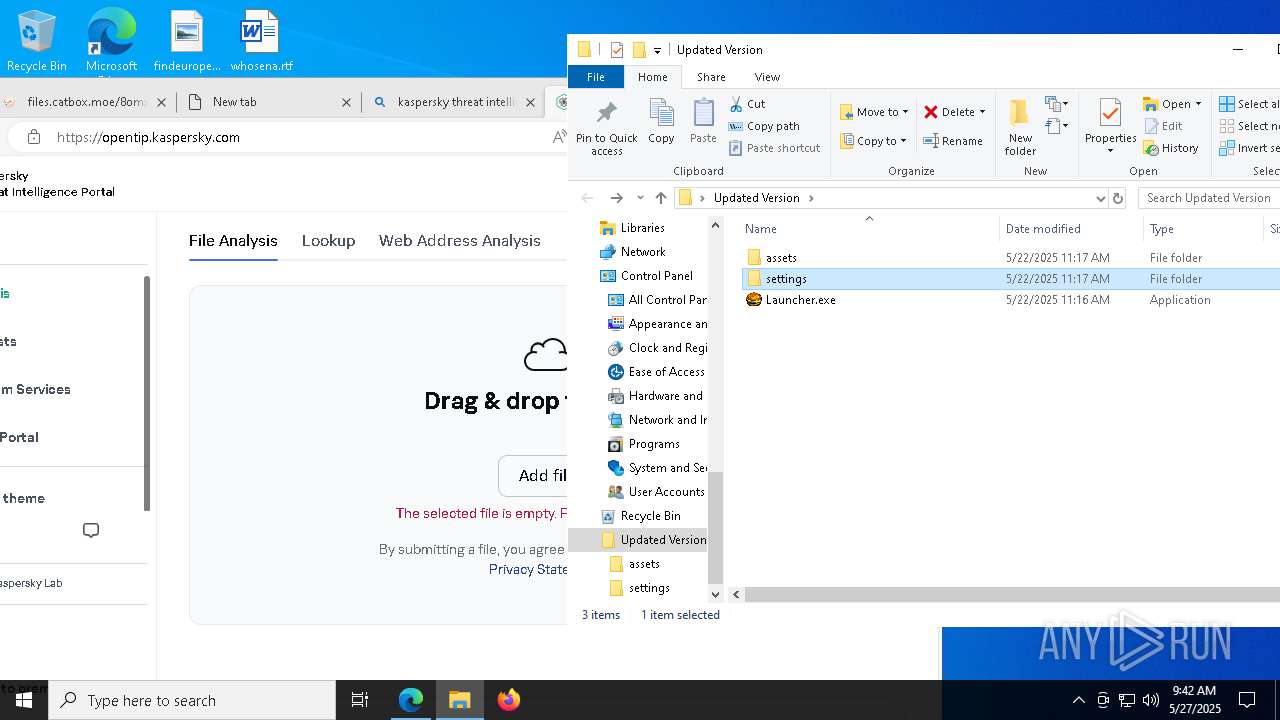This screenshot has height=720, width=1280.
Task: Click Edit in the Open group
Action: [x=1163, y=126]
